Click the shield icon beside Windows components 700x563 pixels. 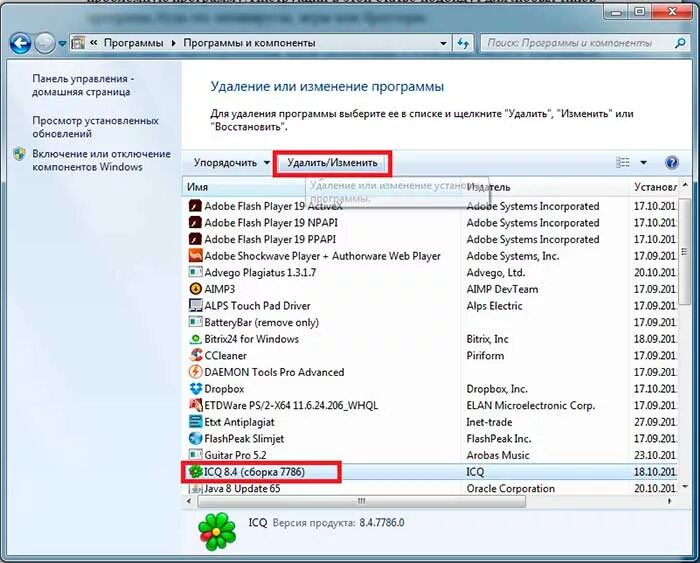coord(19,154)
